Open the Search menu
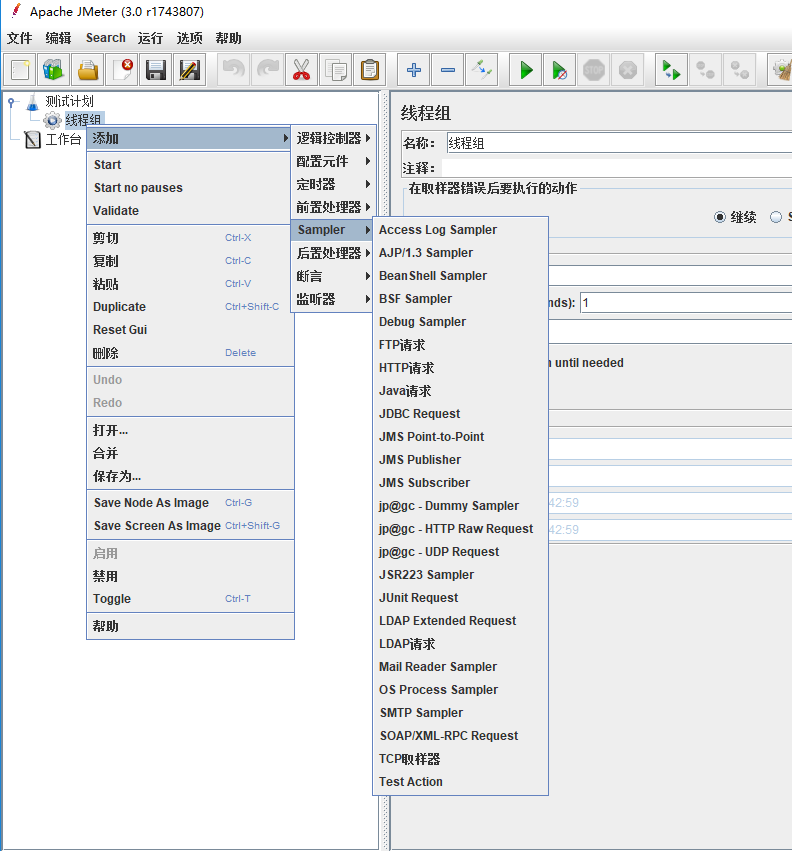The image size is (792, 851). pyautogui.click(x=105, y=38)
